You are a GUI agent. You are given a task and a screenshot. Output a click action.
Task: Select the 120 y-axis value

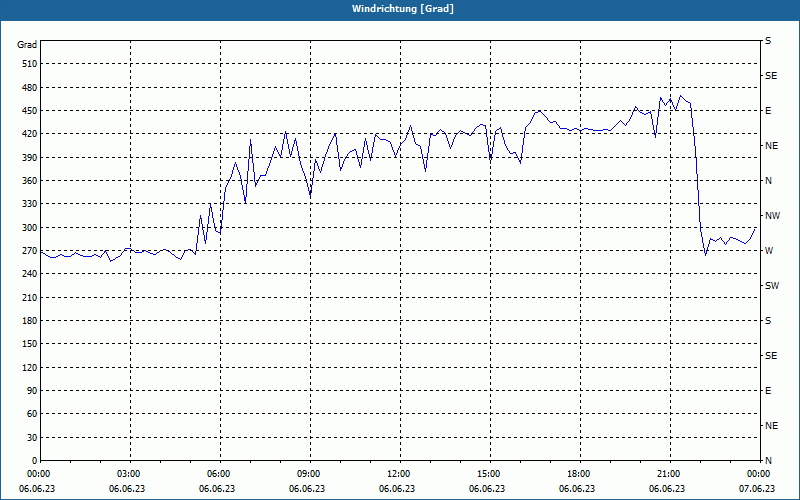pos(30,367)
